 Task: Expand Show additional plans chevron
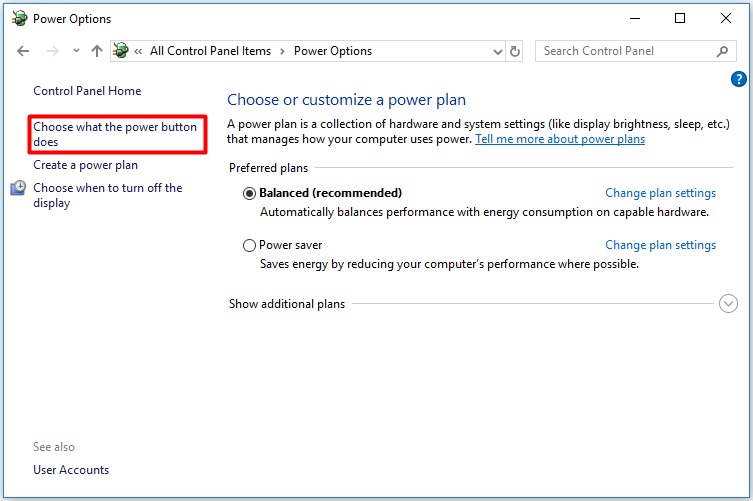coord(728,304)
